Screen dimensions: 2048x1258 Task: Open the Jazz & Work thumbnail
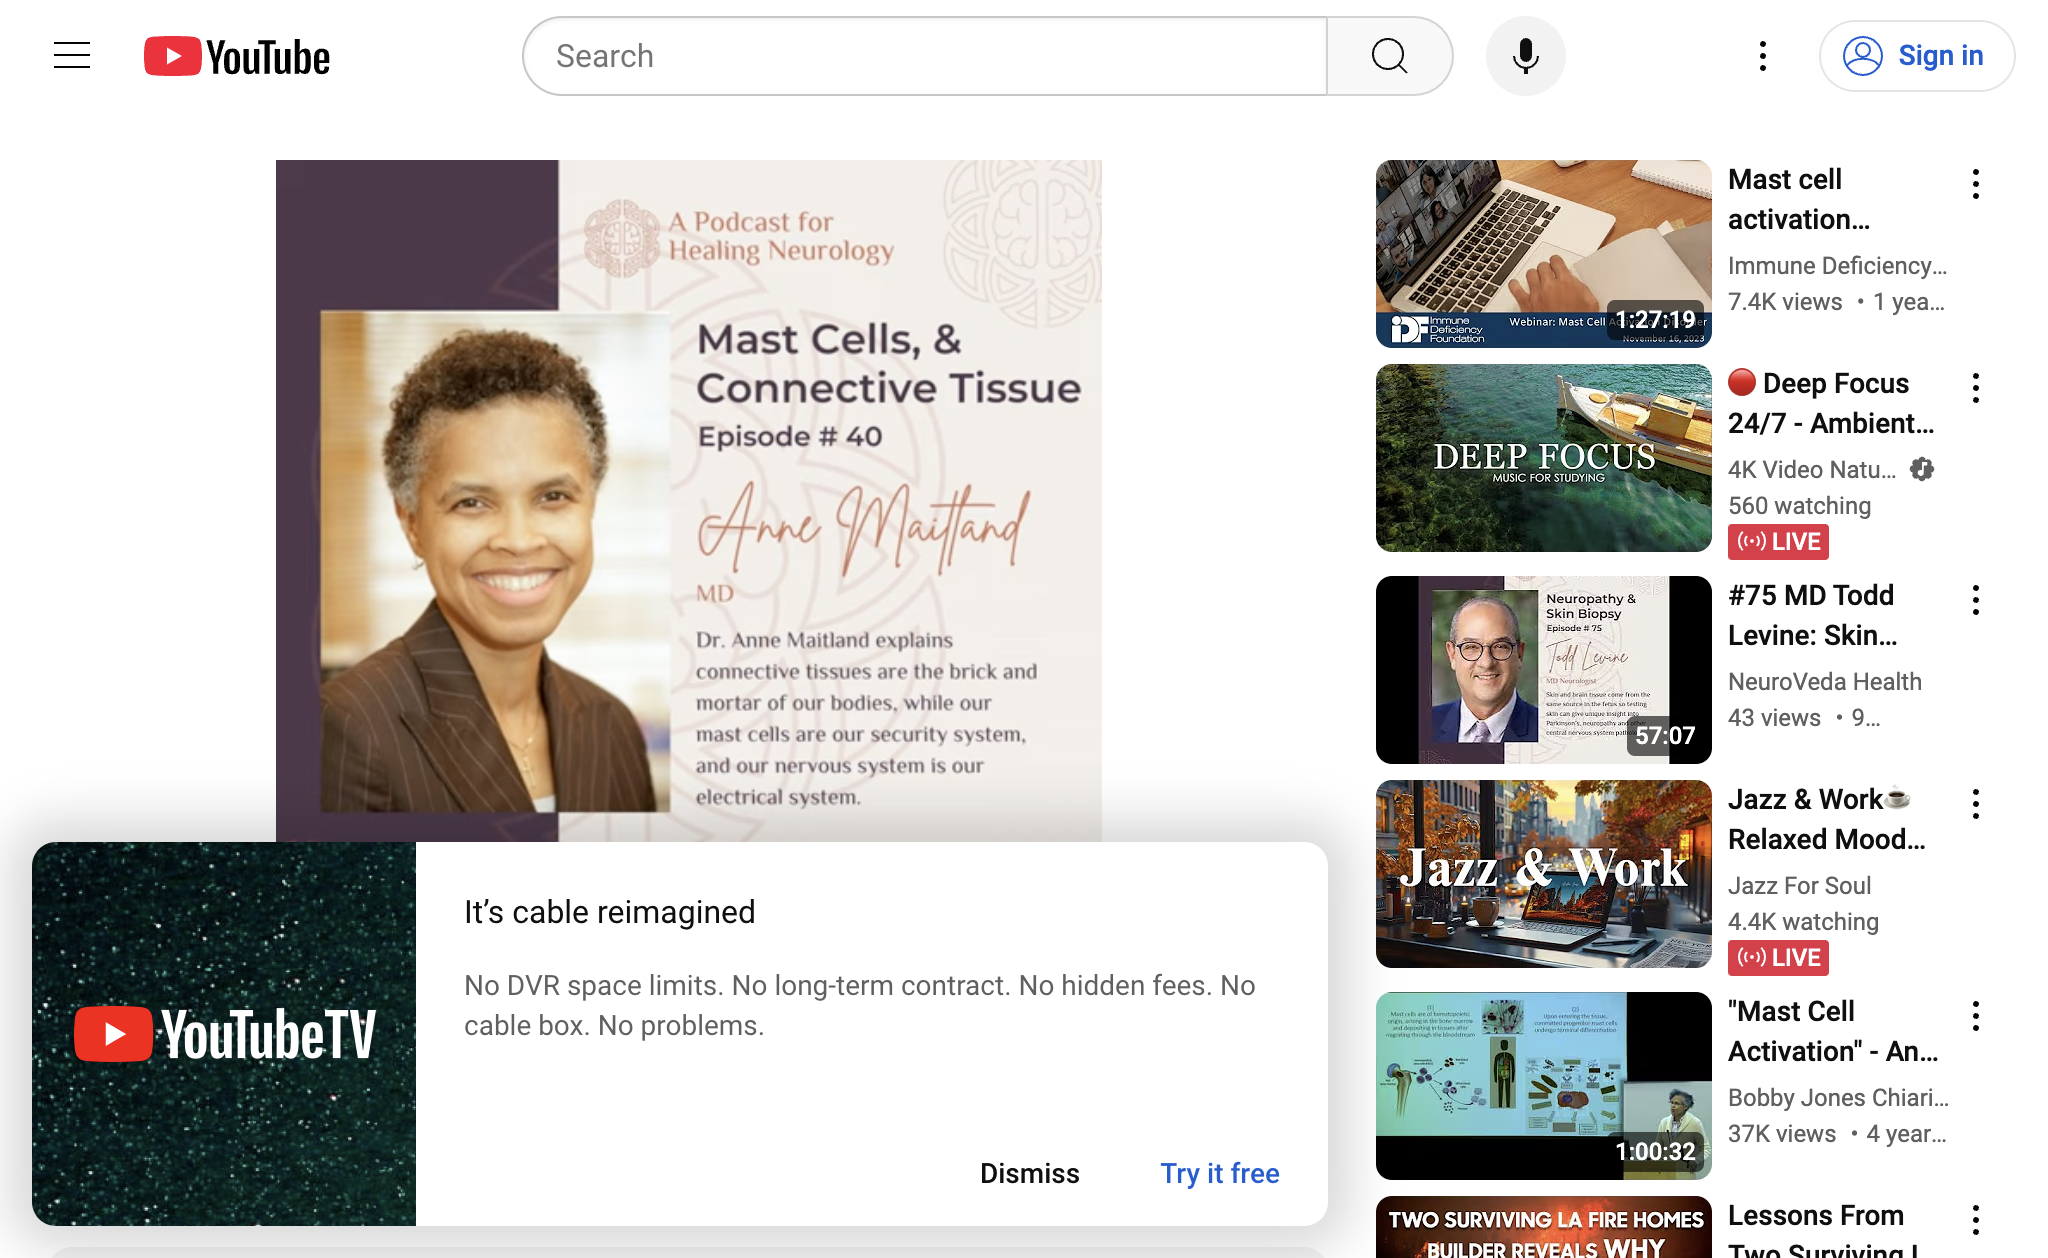pyautogui.click(x=1544, y=874)
